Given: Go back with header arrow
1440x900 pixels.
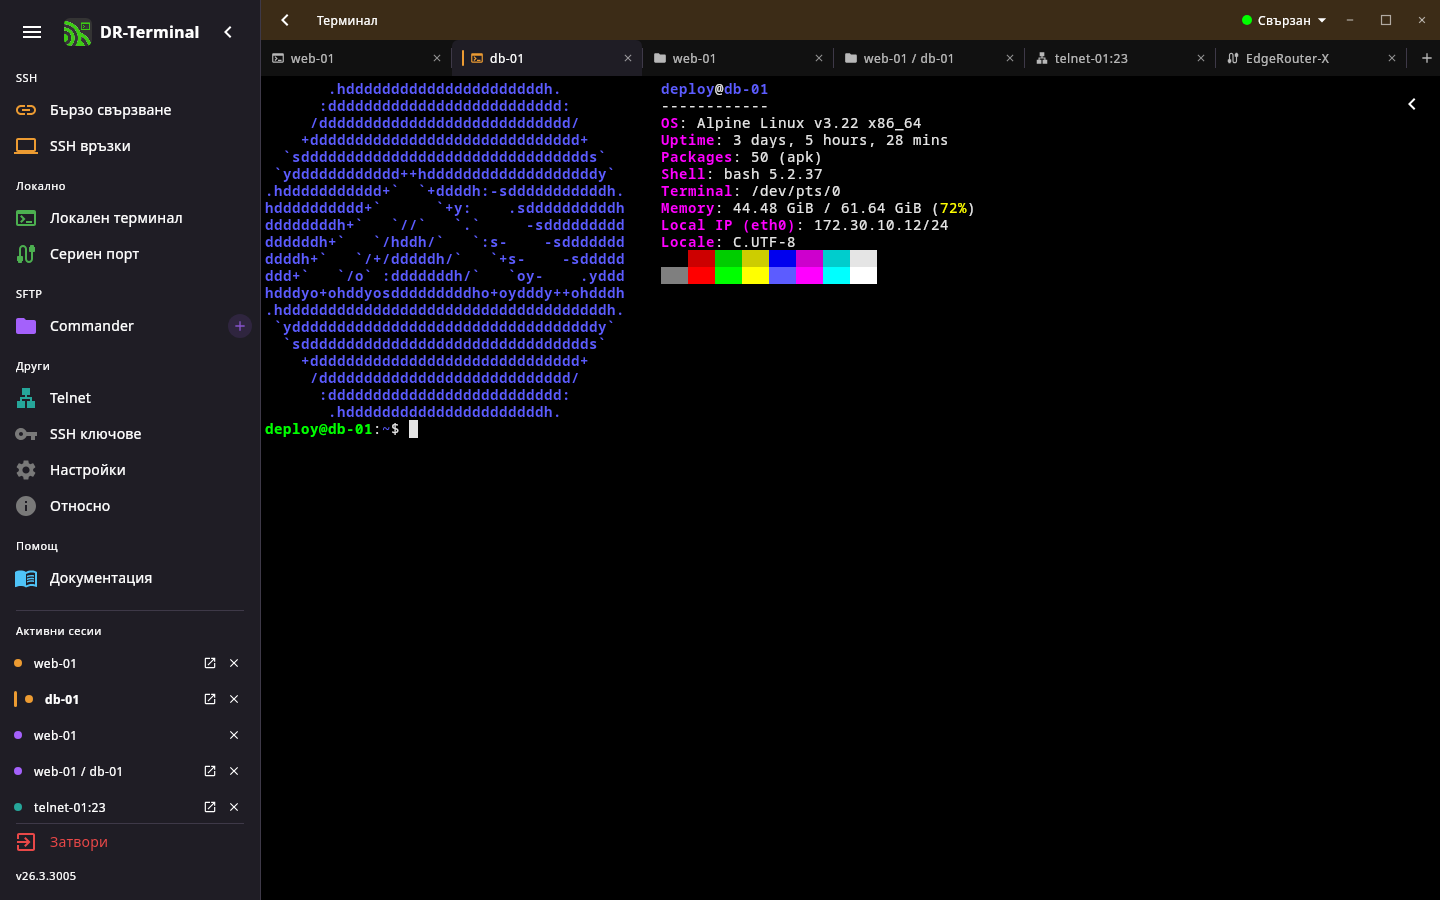Looking at the screenshot, I should point(285,20).
